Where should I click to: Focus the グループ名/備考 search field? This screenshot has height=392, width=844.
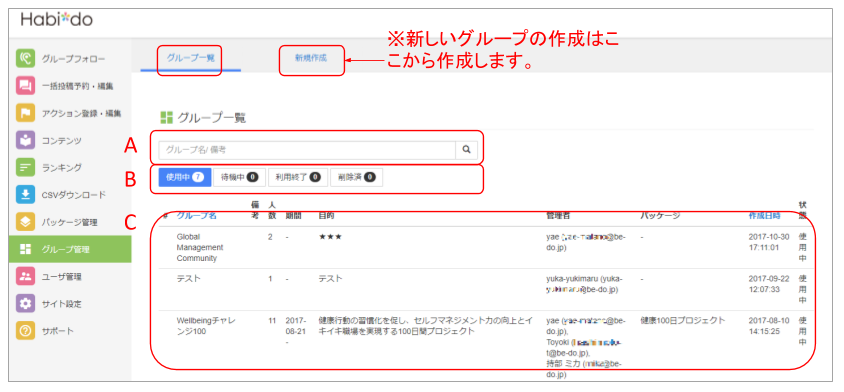[x=307, y=150]
